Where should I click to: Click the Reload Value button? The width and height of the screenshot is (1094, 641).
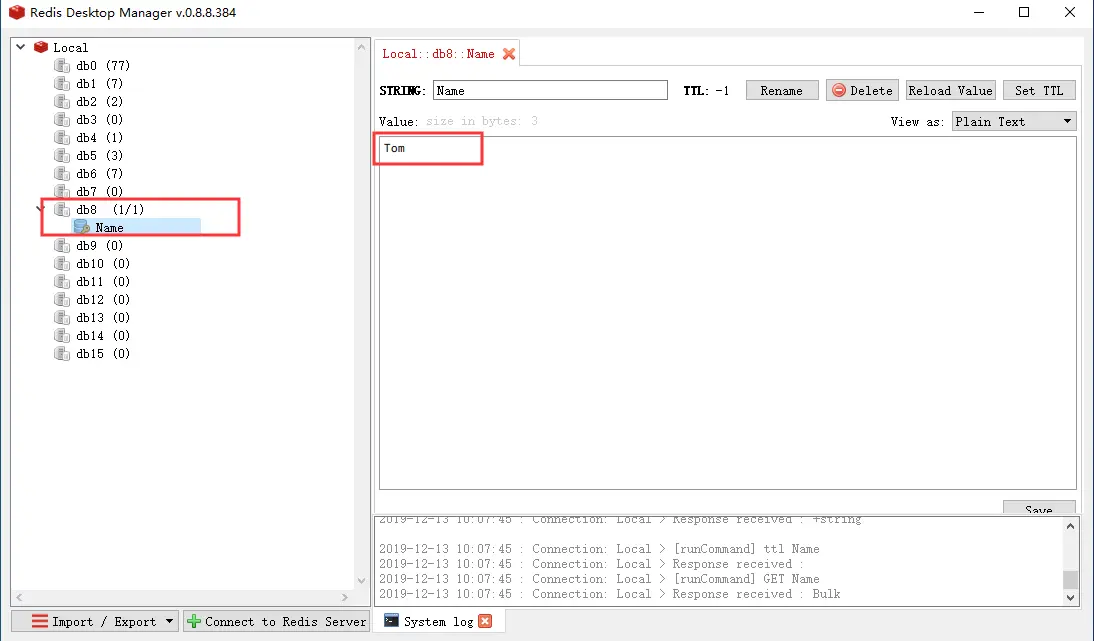pos(950,91)
